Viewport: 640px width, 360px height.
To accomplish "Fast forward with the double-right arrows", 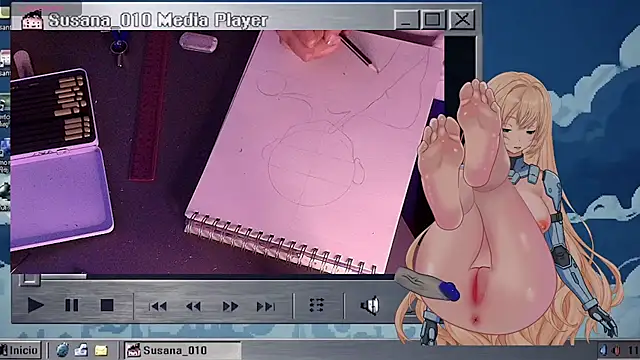I will [x=230, y=306].
